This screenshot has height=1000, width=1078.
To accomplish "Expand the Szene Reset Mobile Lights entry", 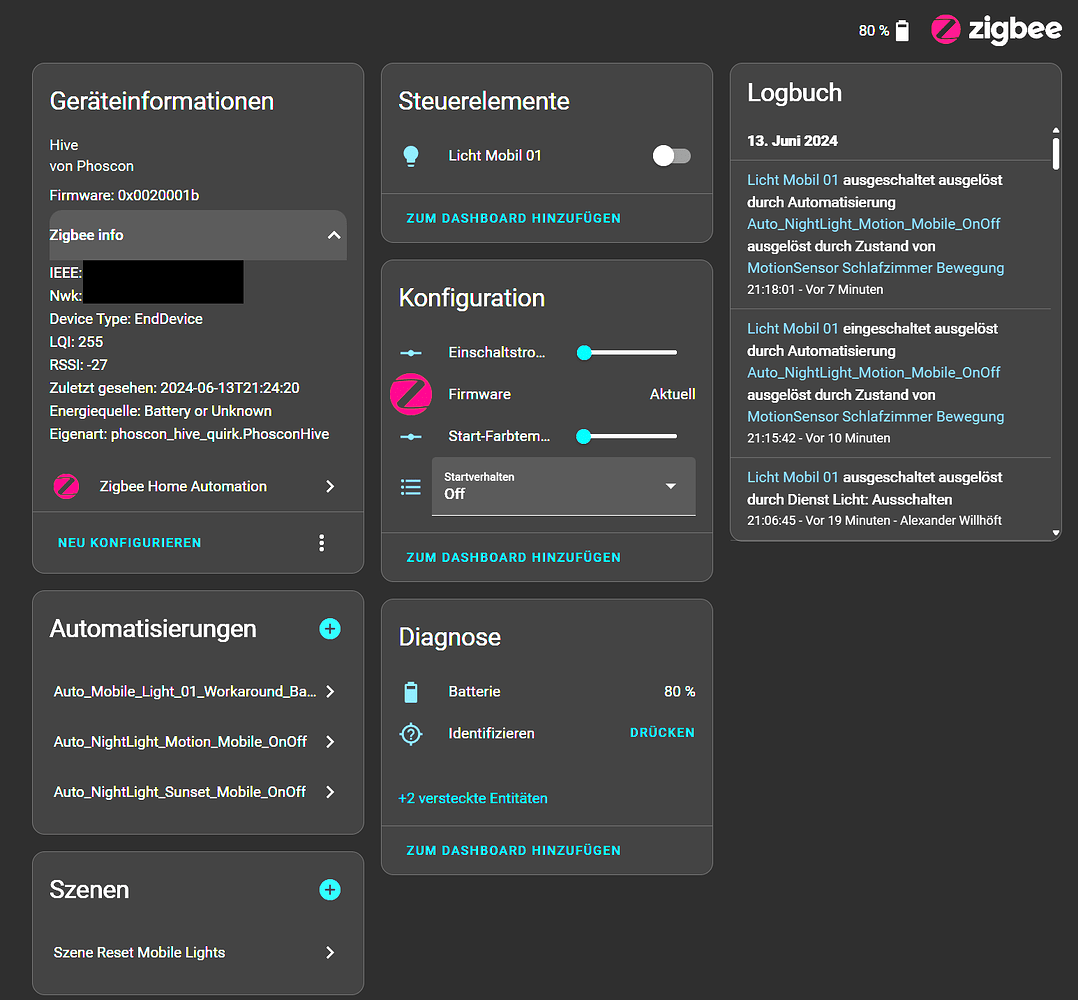I will 329,952.
